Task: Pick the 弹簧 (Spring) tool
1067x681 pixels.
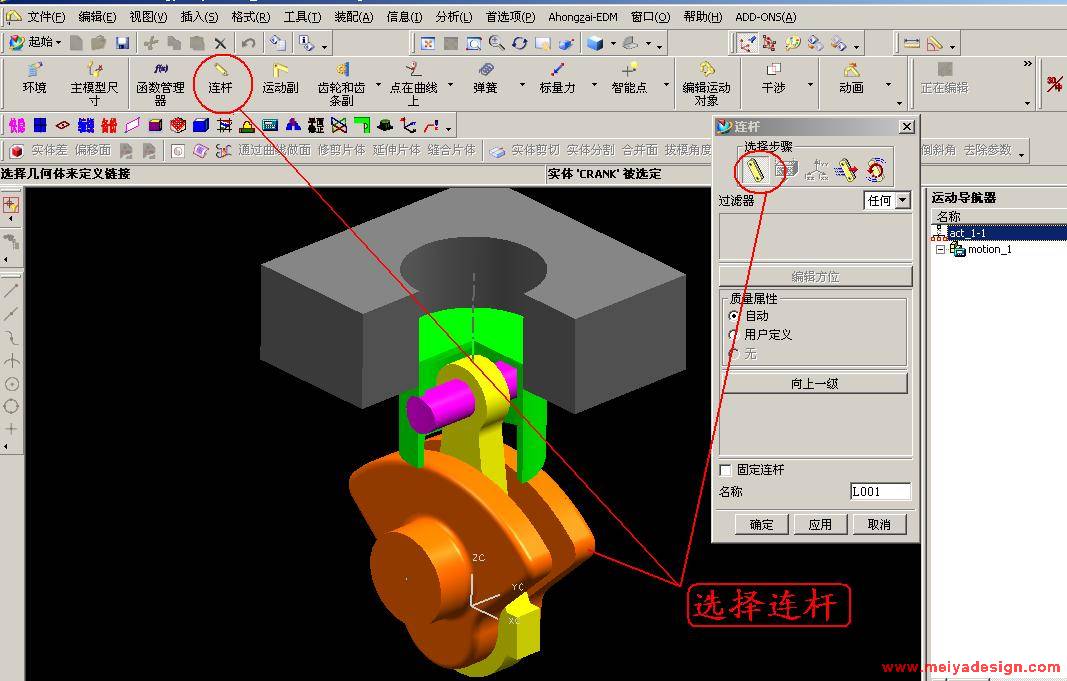Action: point(485,80)
